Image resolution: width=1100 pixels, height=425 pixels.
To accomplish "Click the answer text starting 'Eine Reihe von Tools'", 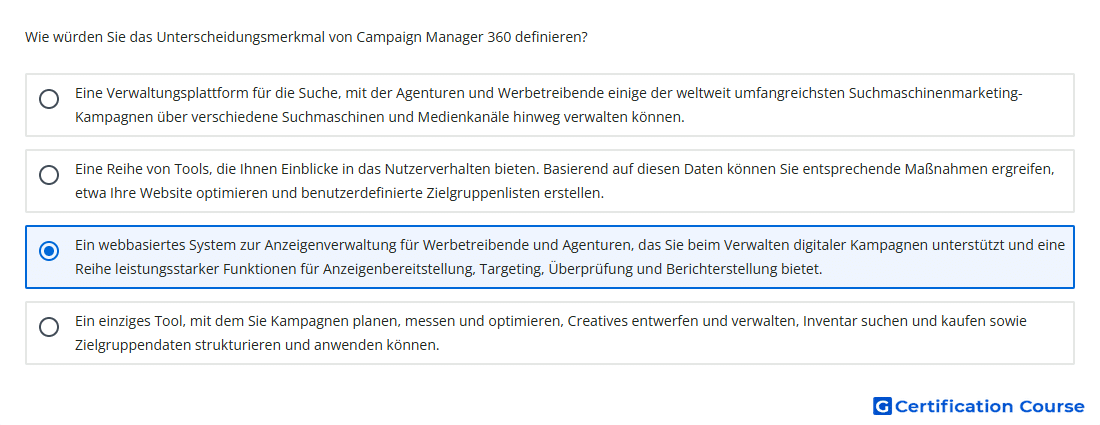I will click(565, 181).
